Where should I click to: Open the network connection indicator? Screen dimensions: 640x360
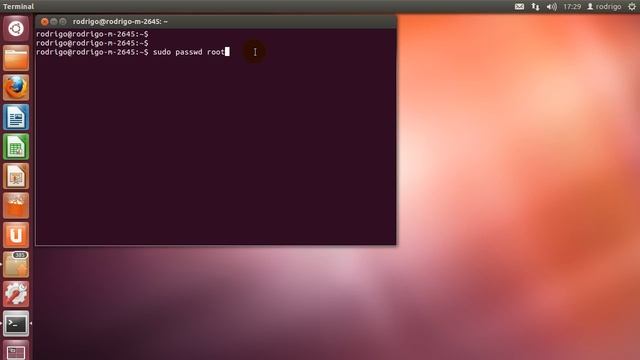tap(535, 7)
